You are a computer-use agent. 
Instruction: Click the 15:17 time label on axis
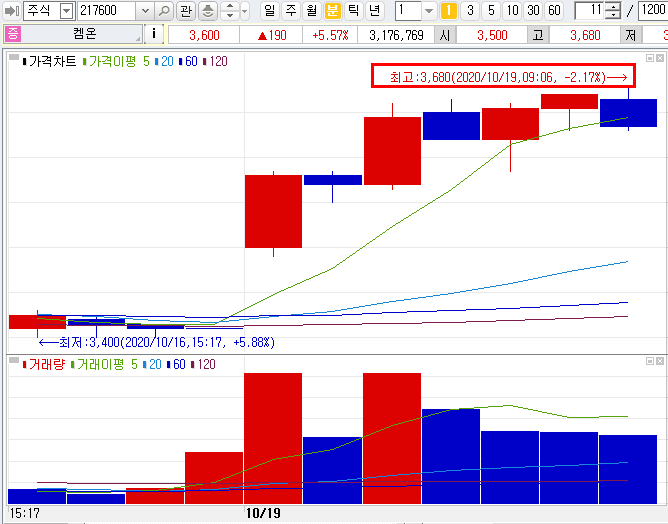[24, 513]
